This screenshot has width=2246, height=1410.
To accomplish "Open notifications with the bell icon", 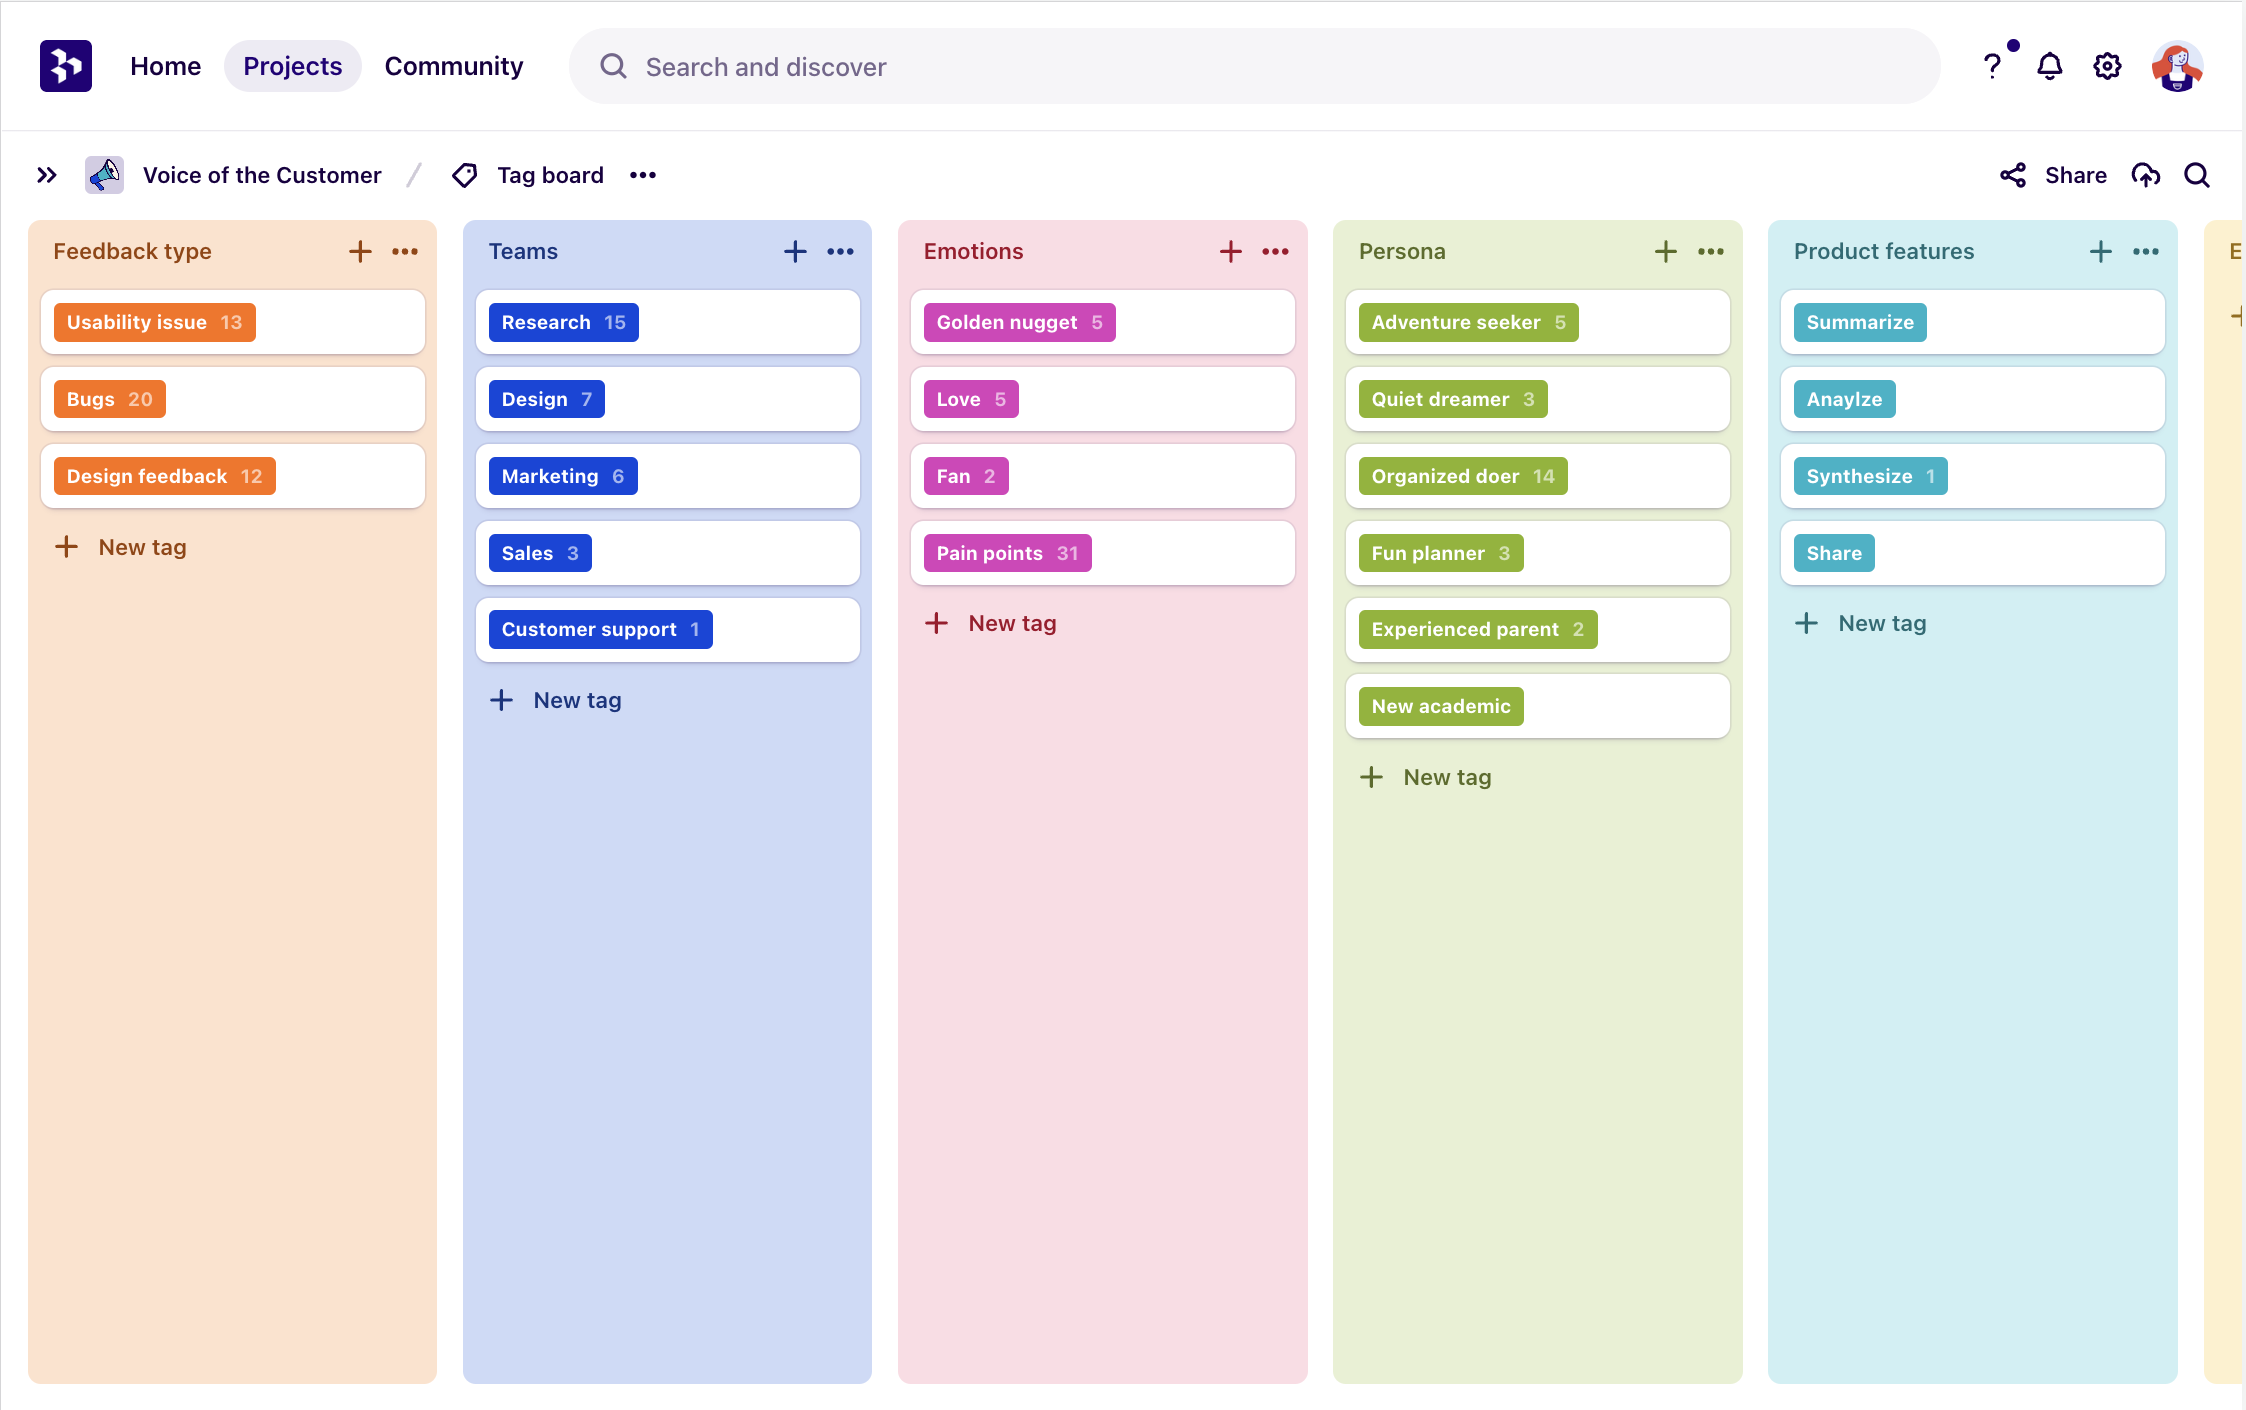I will [x=2050, y=66].
